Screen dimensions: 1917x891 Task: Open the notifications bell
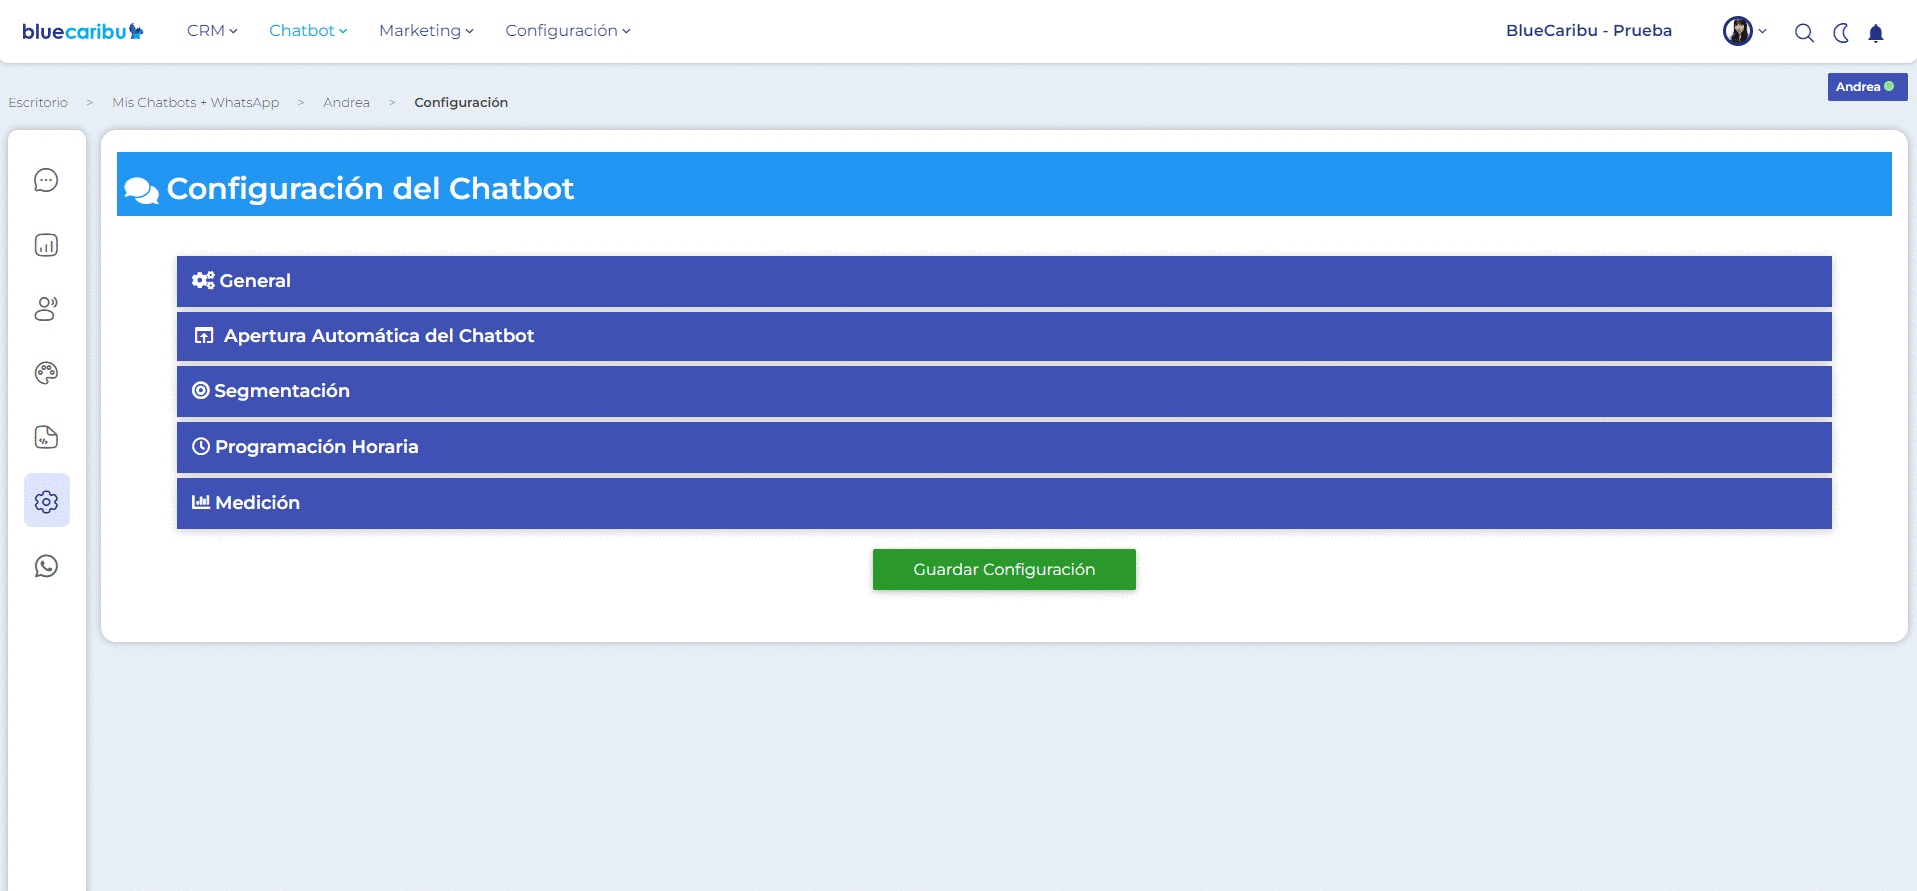(1876, 33)
